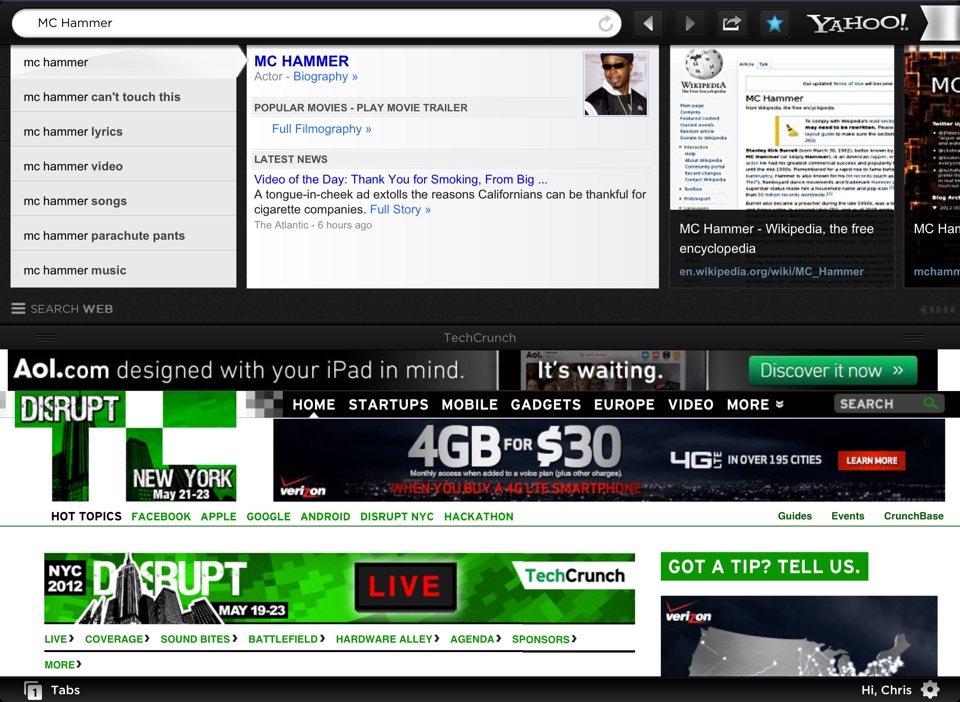Open the APPLE hot topic
This screenshot has height=702, width=960.
219,517
